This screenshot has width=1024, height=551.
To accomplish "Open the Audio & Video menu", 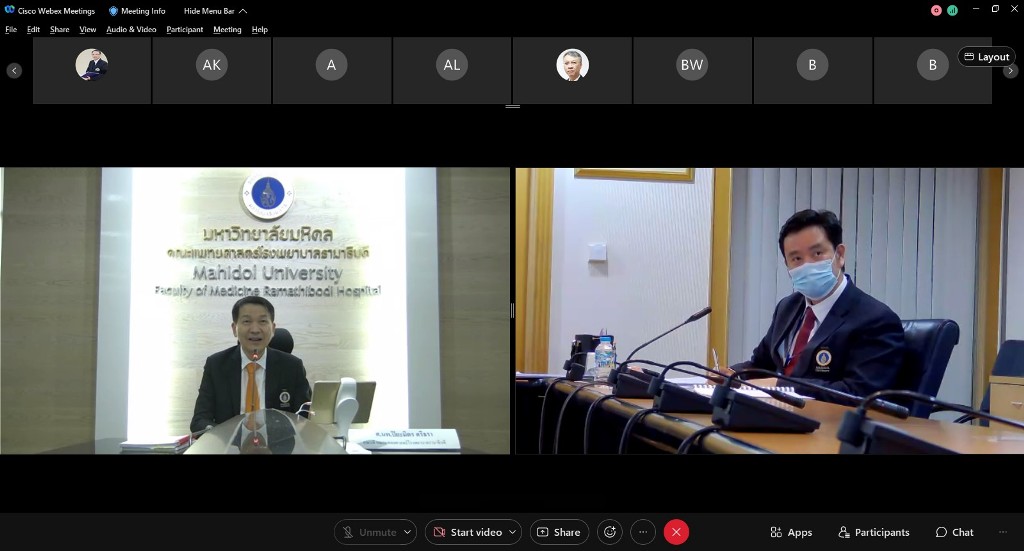I will pyautogui.click(x=131, y=29).
